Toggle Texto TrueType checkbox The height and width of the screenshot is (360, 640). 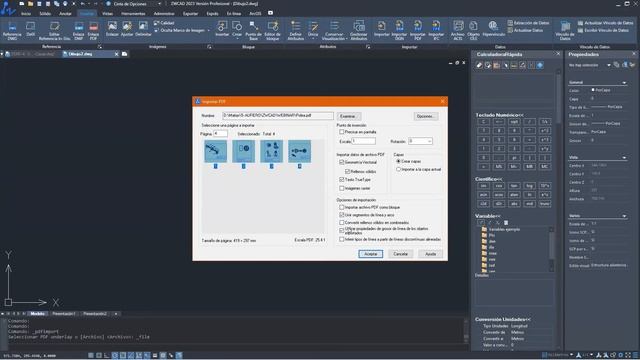342,180
